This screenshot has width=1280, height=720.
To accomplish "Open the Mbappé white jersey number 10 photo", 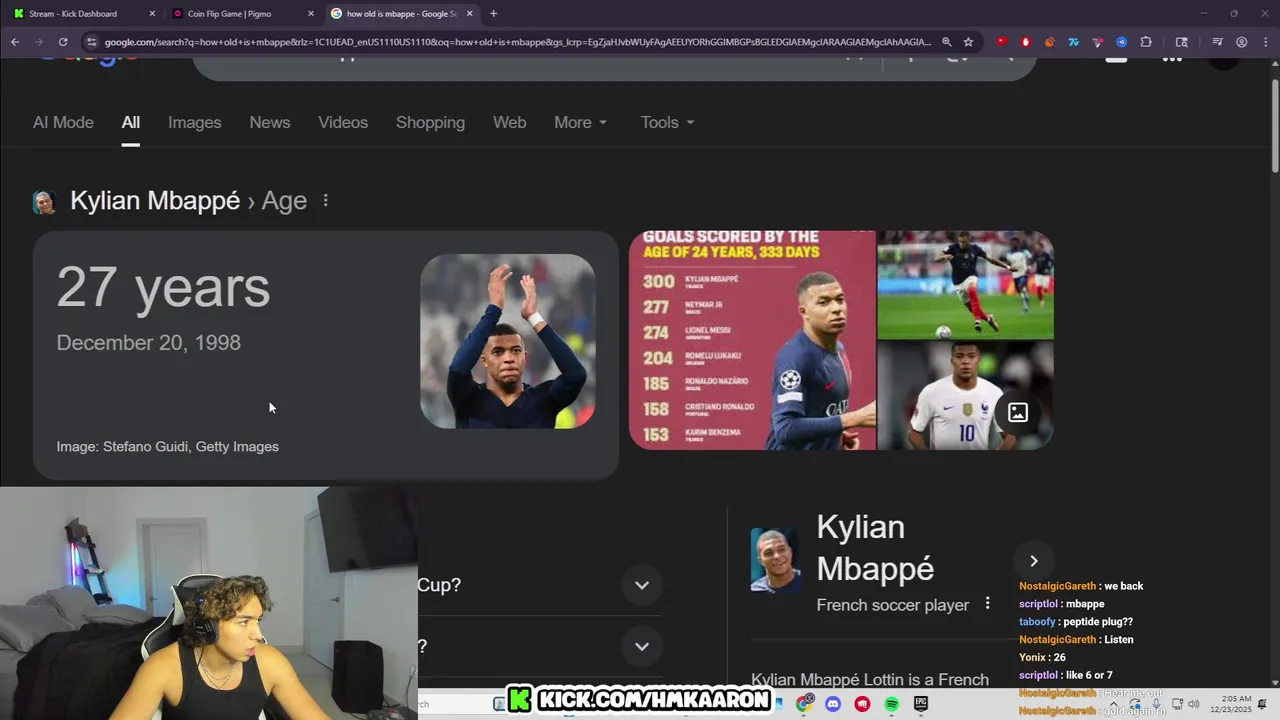I will point(965,396).
